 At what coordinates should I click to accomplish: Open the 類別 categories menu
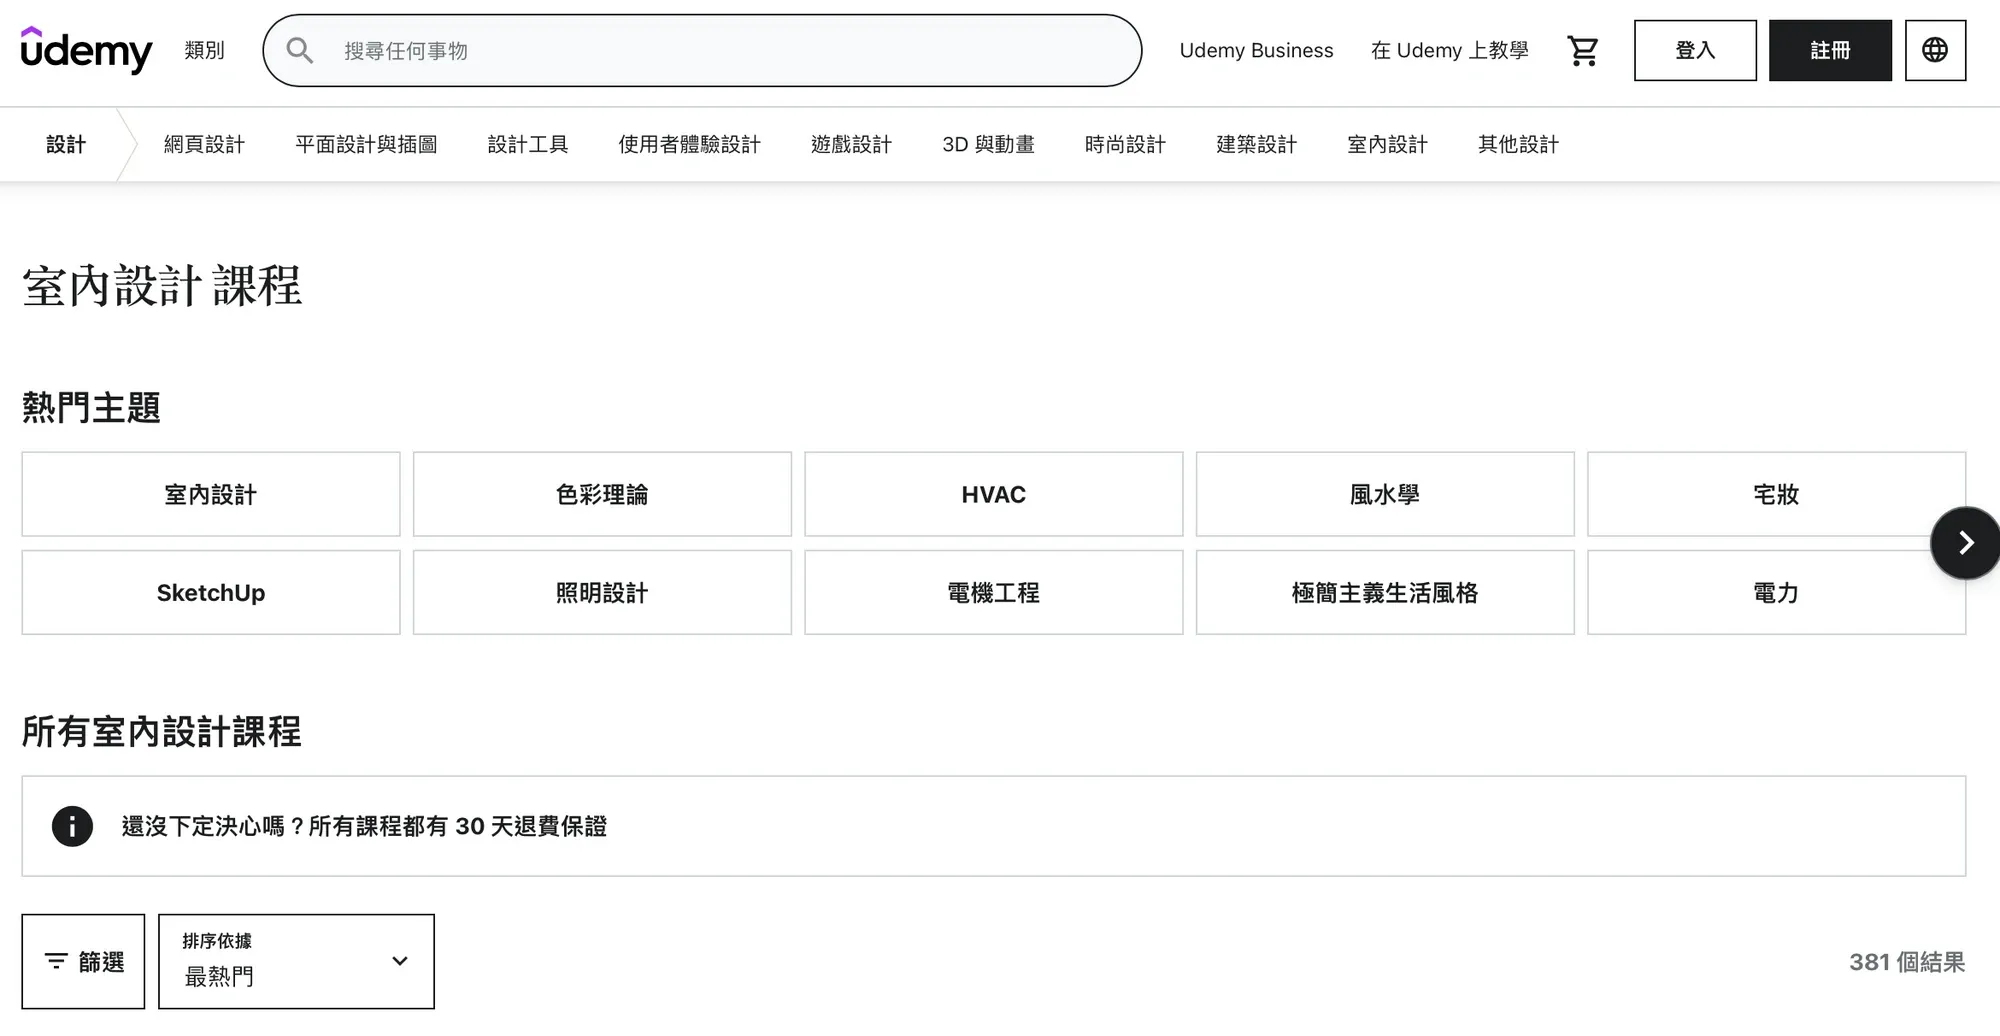click(204, 50)
